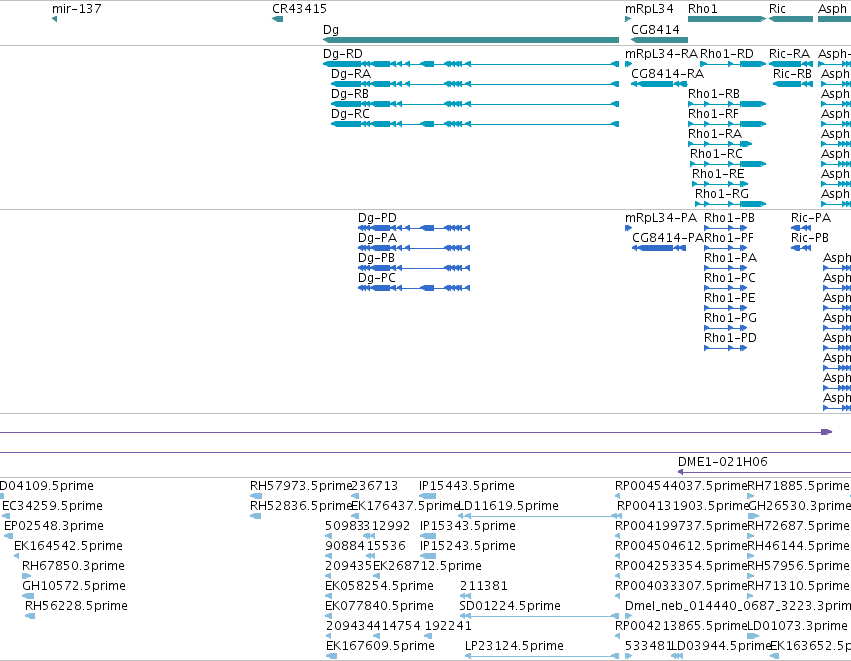Screen dimensions: 851x661
Task: Click the RH57973.5prime EST label
Action: pos(301,486)
